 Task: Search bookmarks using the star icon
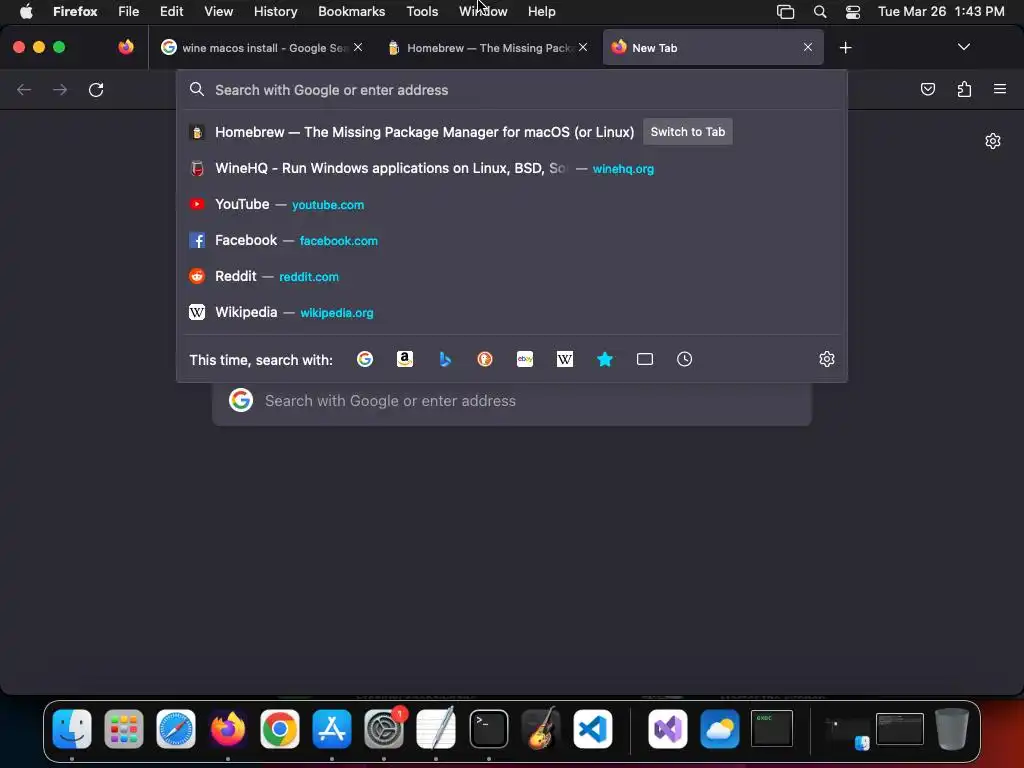coord(605,359)
